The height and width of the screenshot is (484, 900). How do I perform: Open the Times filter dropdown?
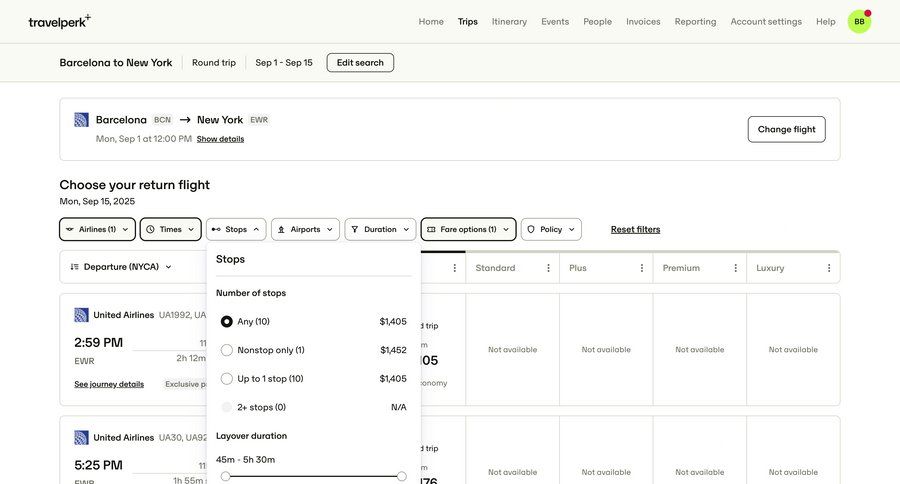tap(170, 229)
